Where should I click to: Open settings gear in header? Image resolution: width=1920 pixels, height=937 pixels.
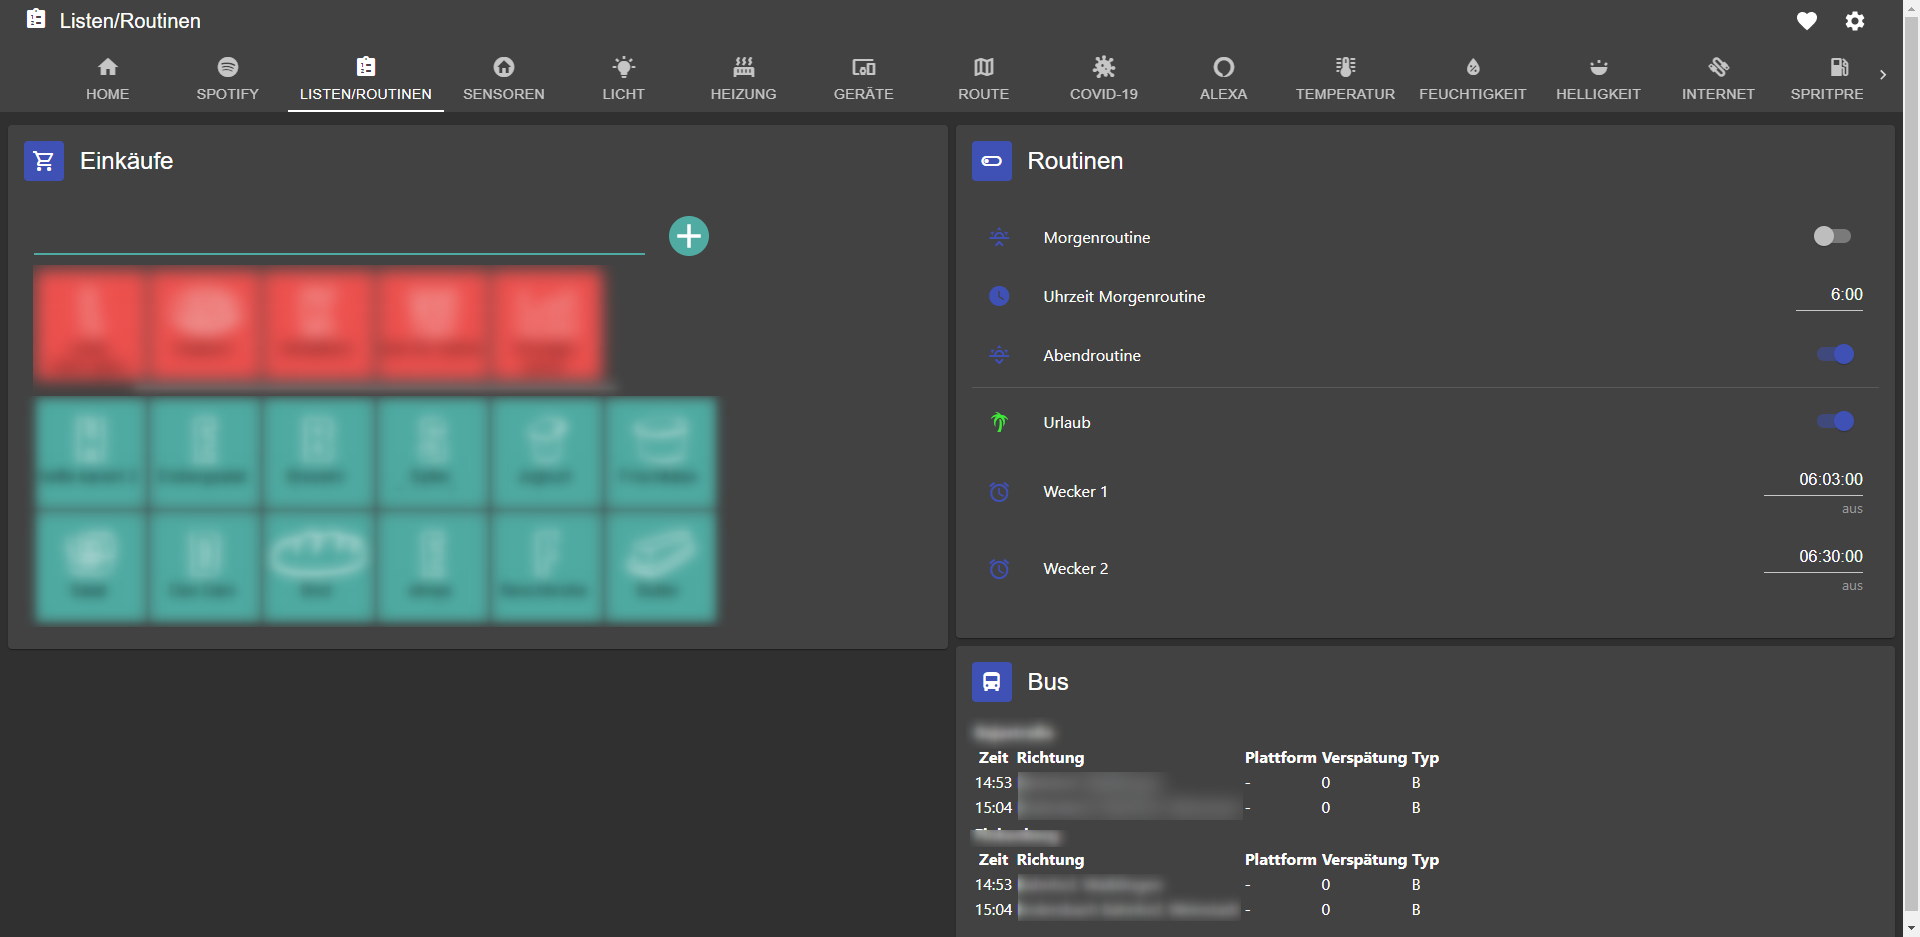click(x=1855, y=21)
